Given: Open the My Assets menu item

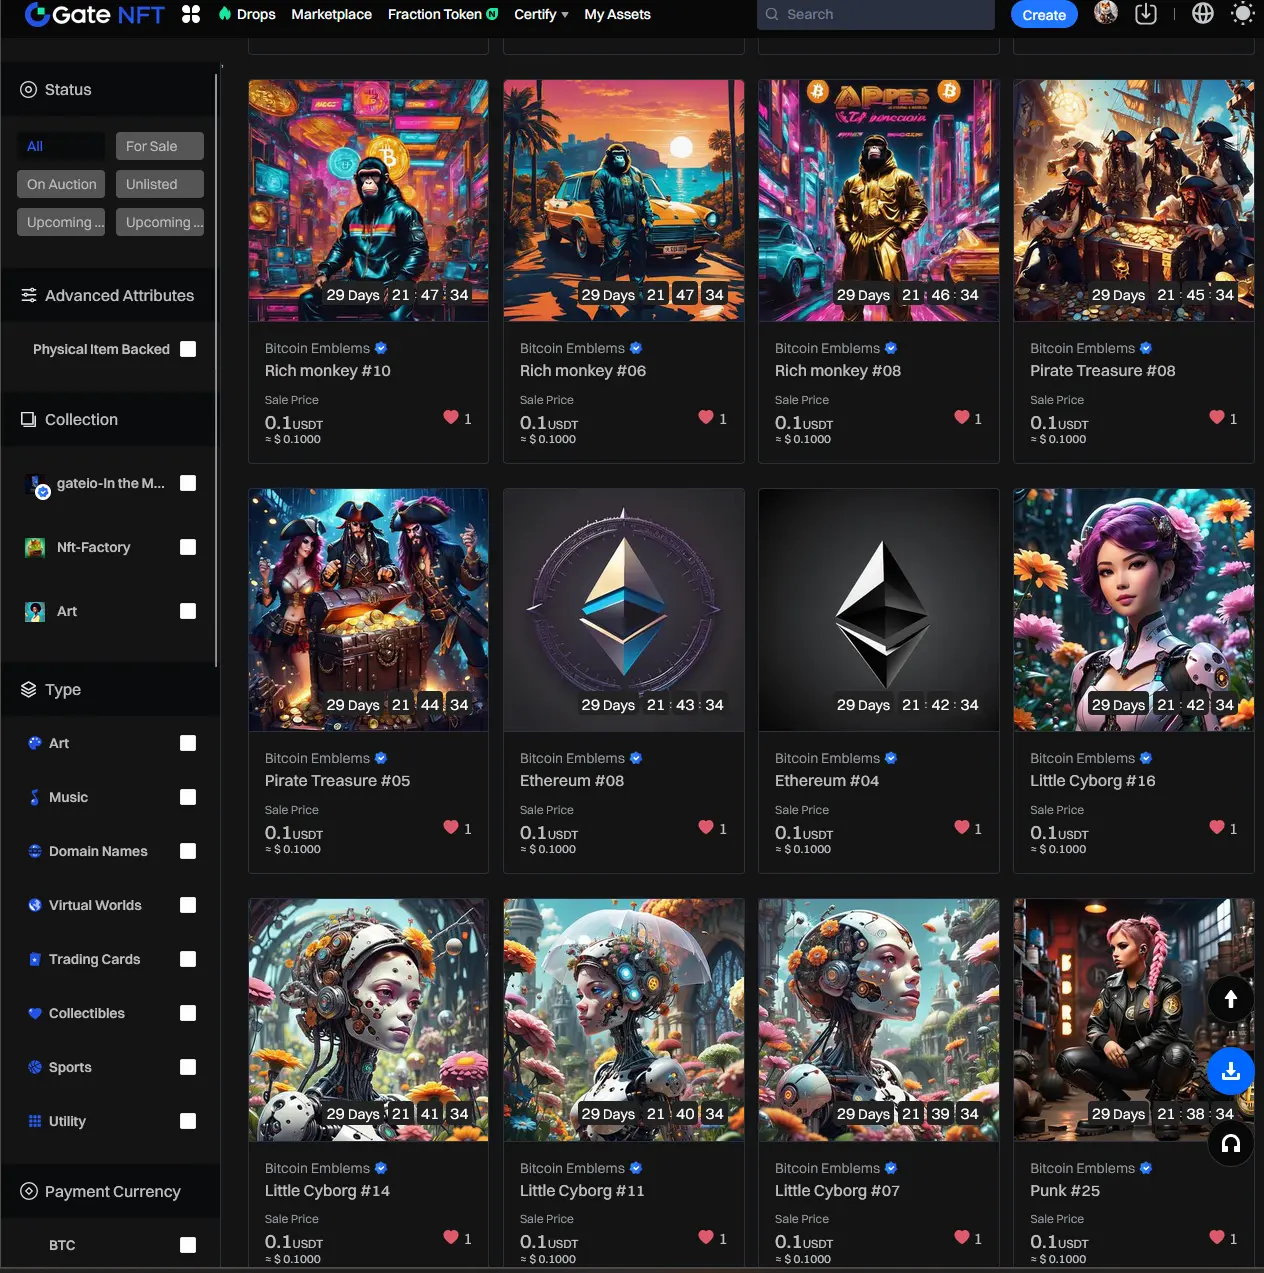Looking at the screenshot, I should [617, 14].
